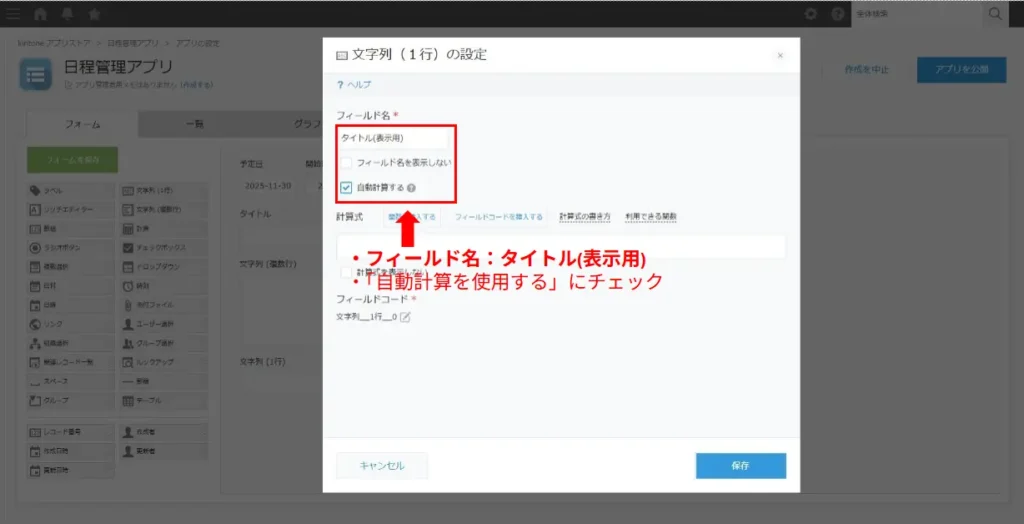Viewport: 1024px width, 524px height.
Task: Click the 日程管理アプリ breadcrumb link
Action: click(x=133, y=43)
